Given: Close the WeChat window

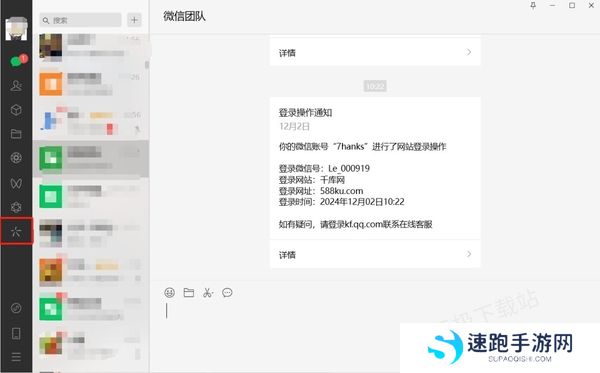Looking at the screenshot, I should point(591,5).
